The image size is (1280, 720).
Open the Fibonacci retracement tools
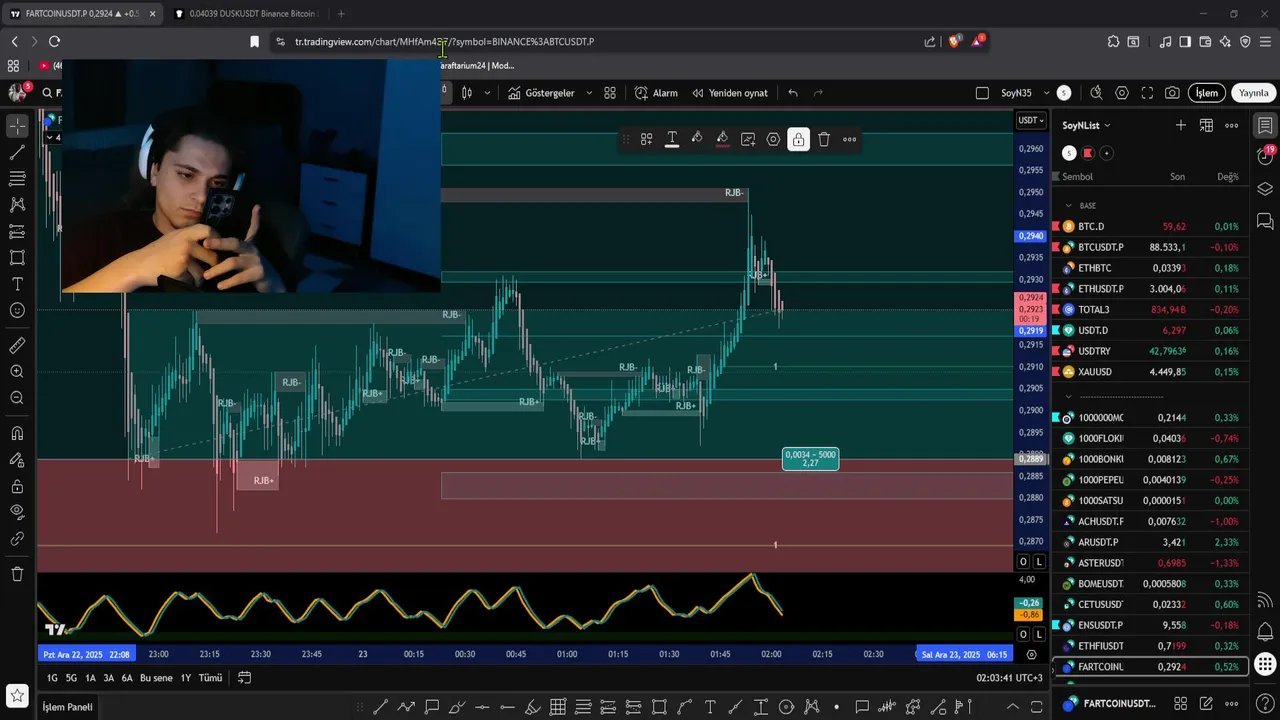[17, 178]
